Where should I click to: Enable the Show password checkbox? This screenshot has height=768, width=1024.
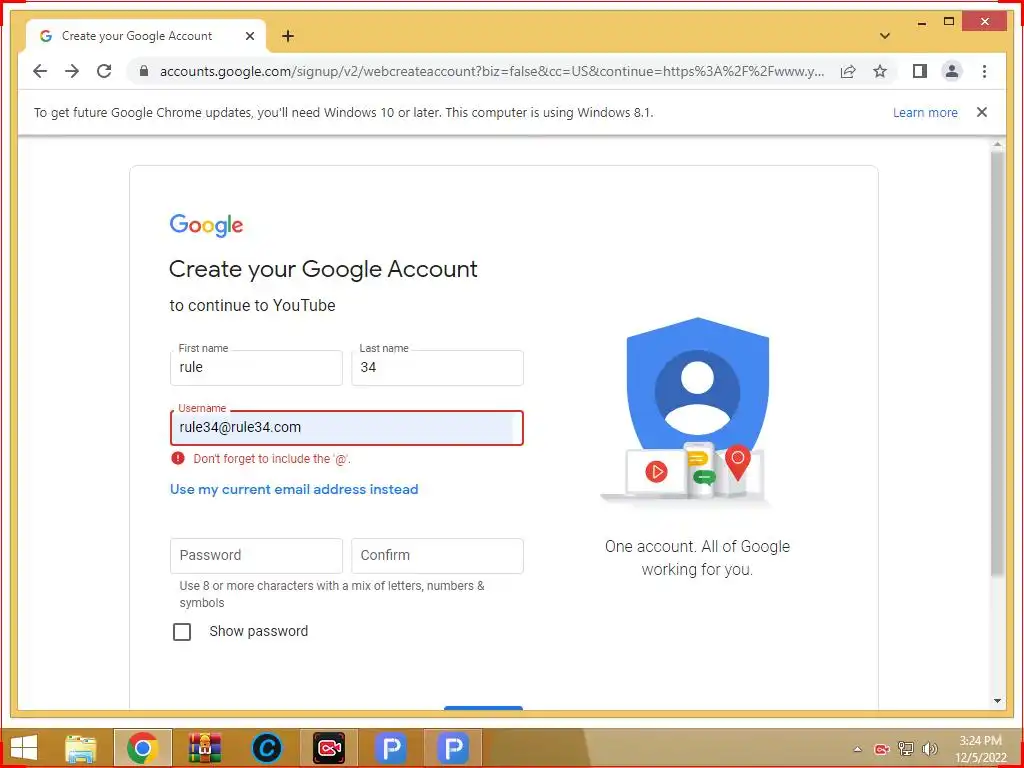click(182, 632)
